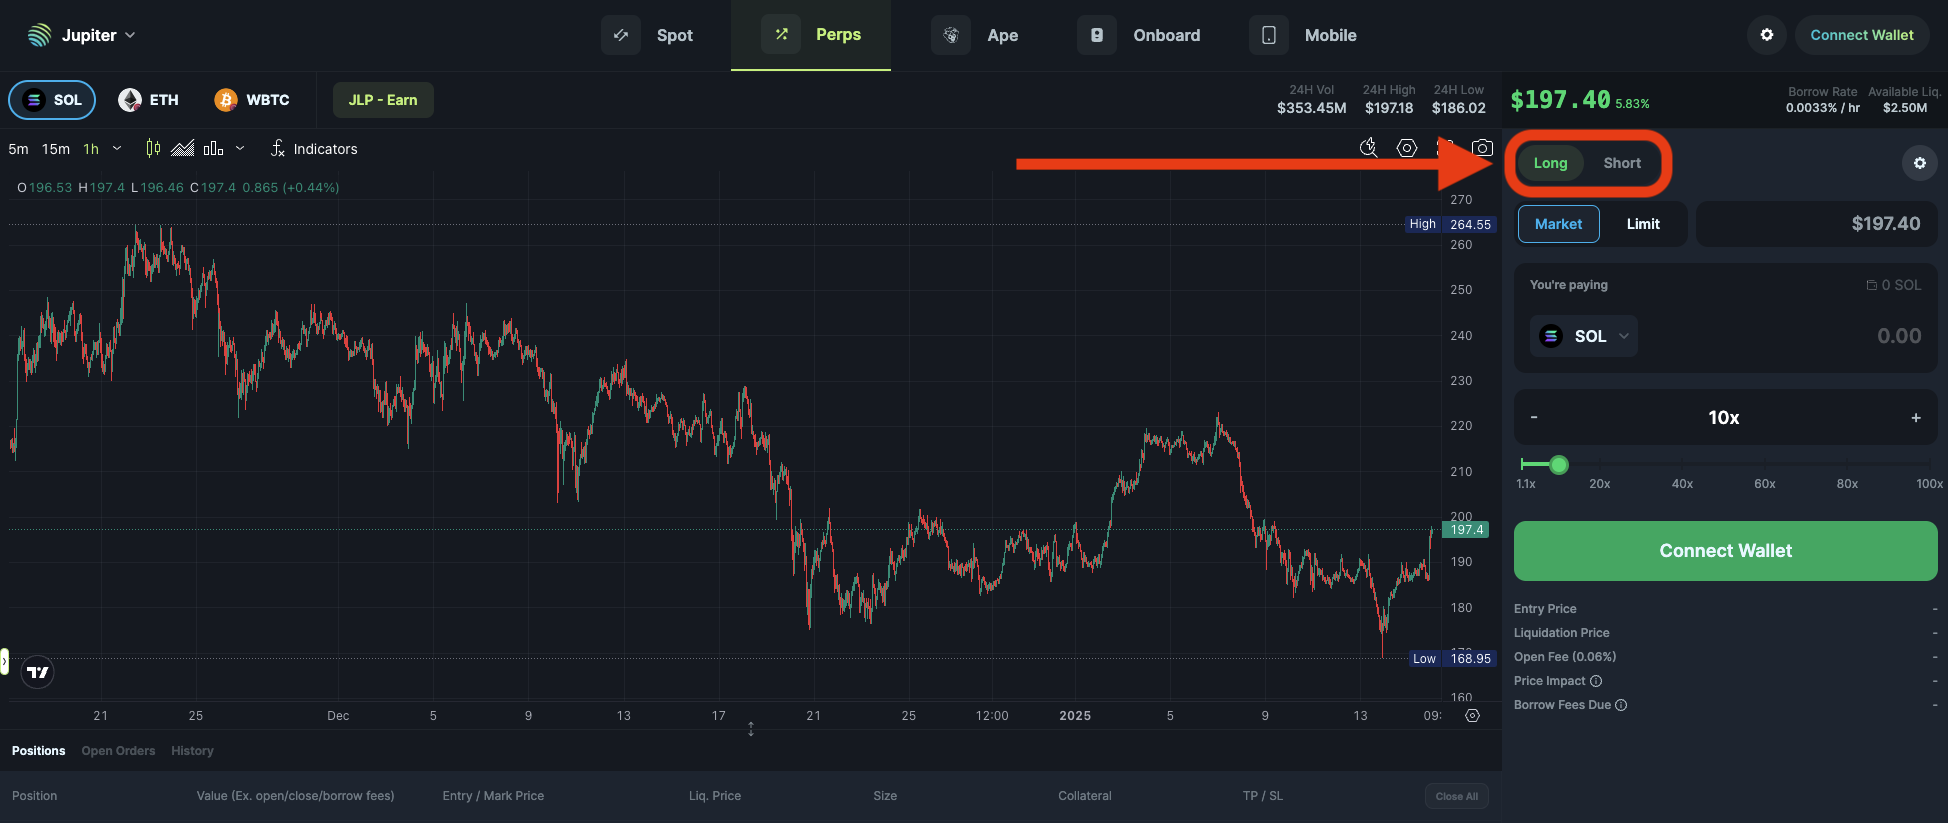Set leverage slider to 60x mark
Image resolution: width=1948 pixels, height=823 pixels.
(x=1765, y=484)
